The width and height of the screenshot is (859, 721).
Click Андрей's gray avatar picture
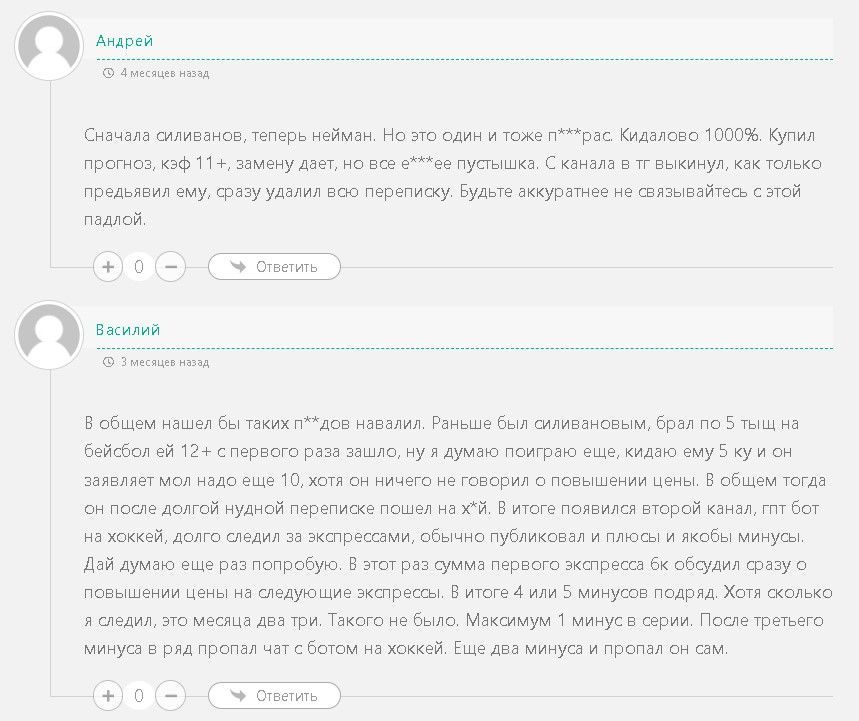point(49,47)
